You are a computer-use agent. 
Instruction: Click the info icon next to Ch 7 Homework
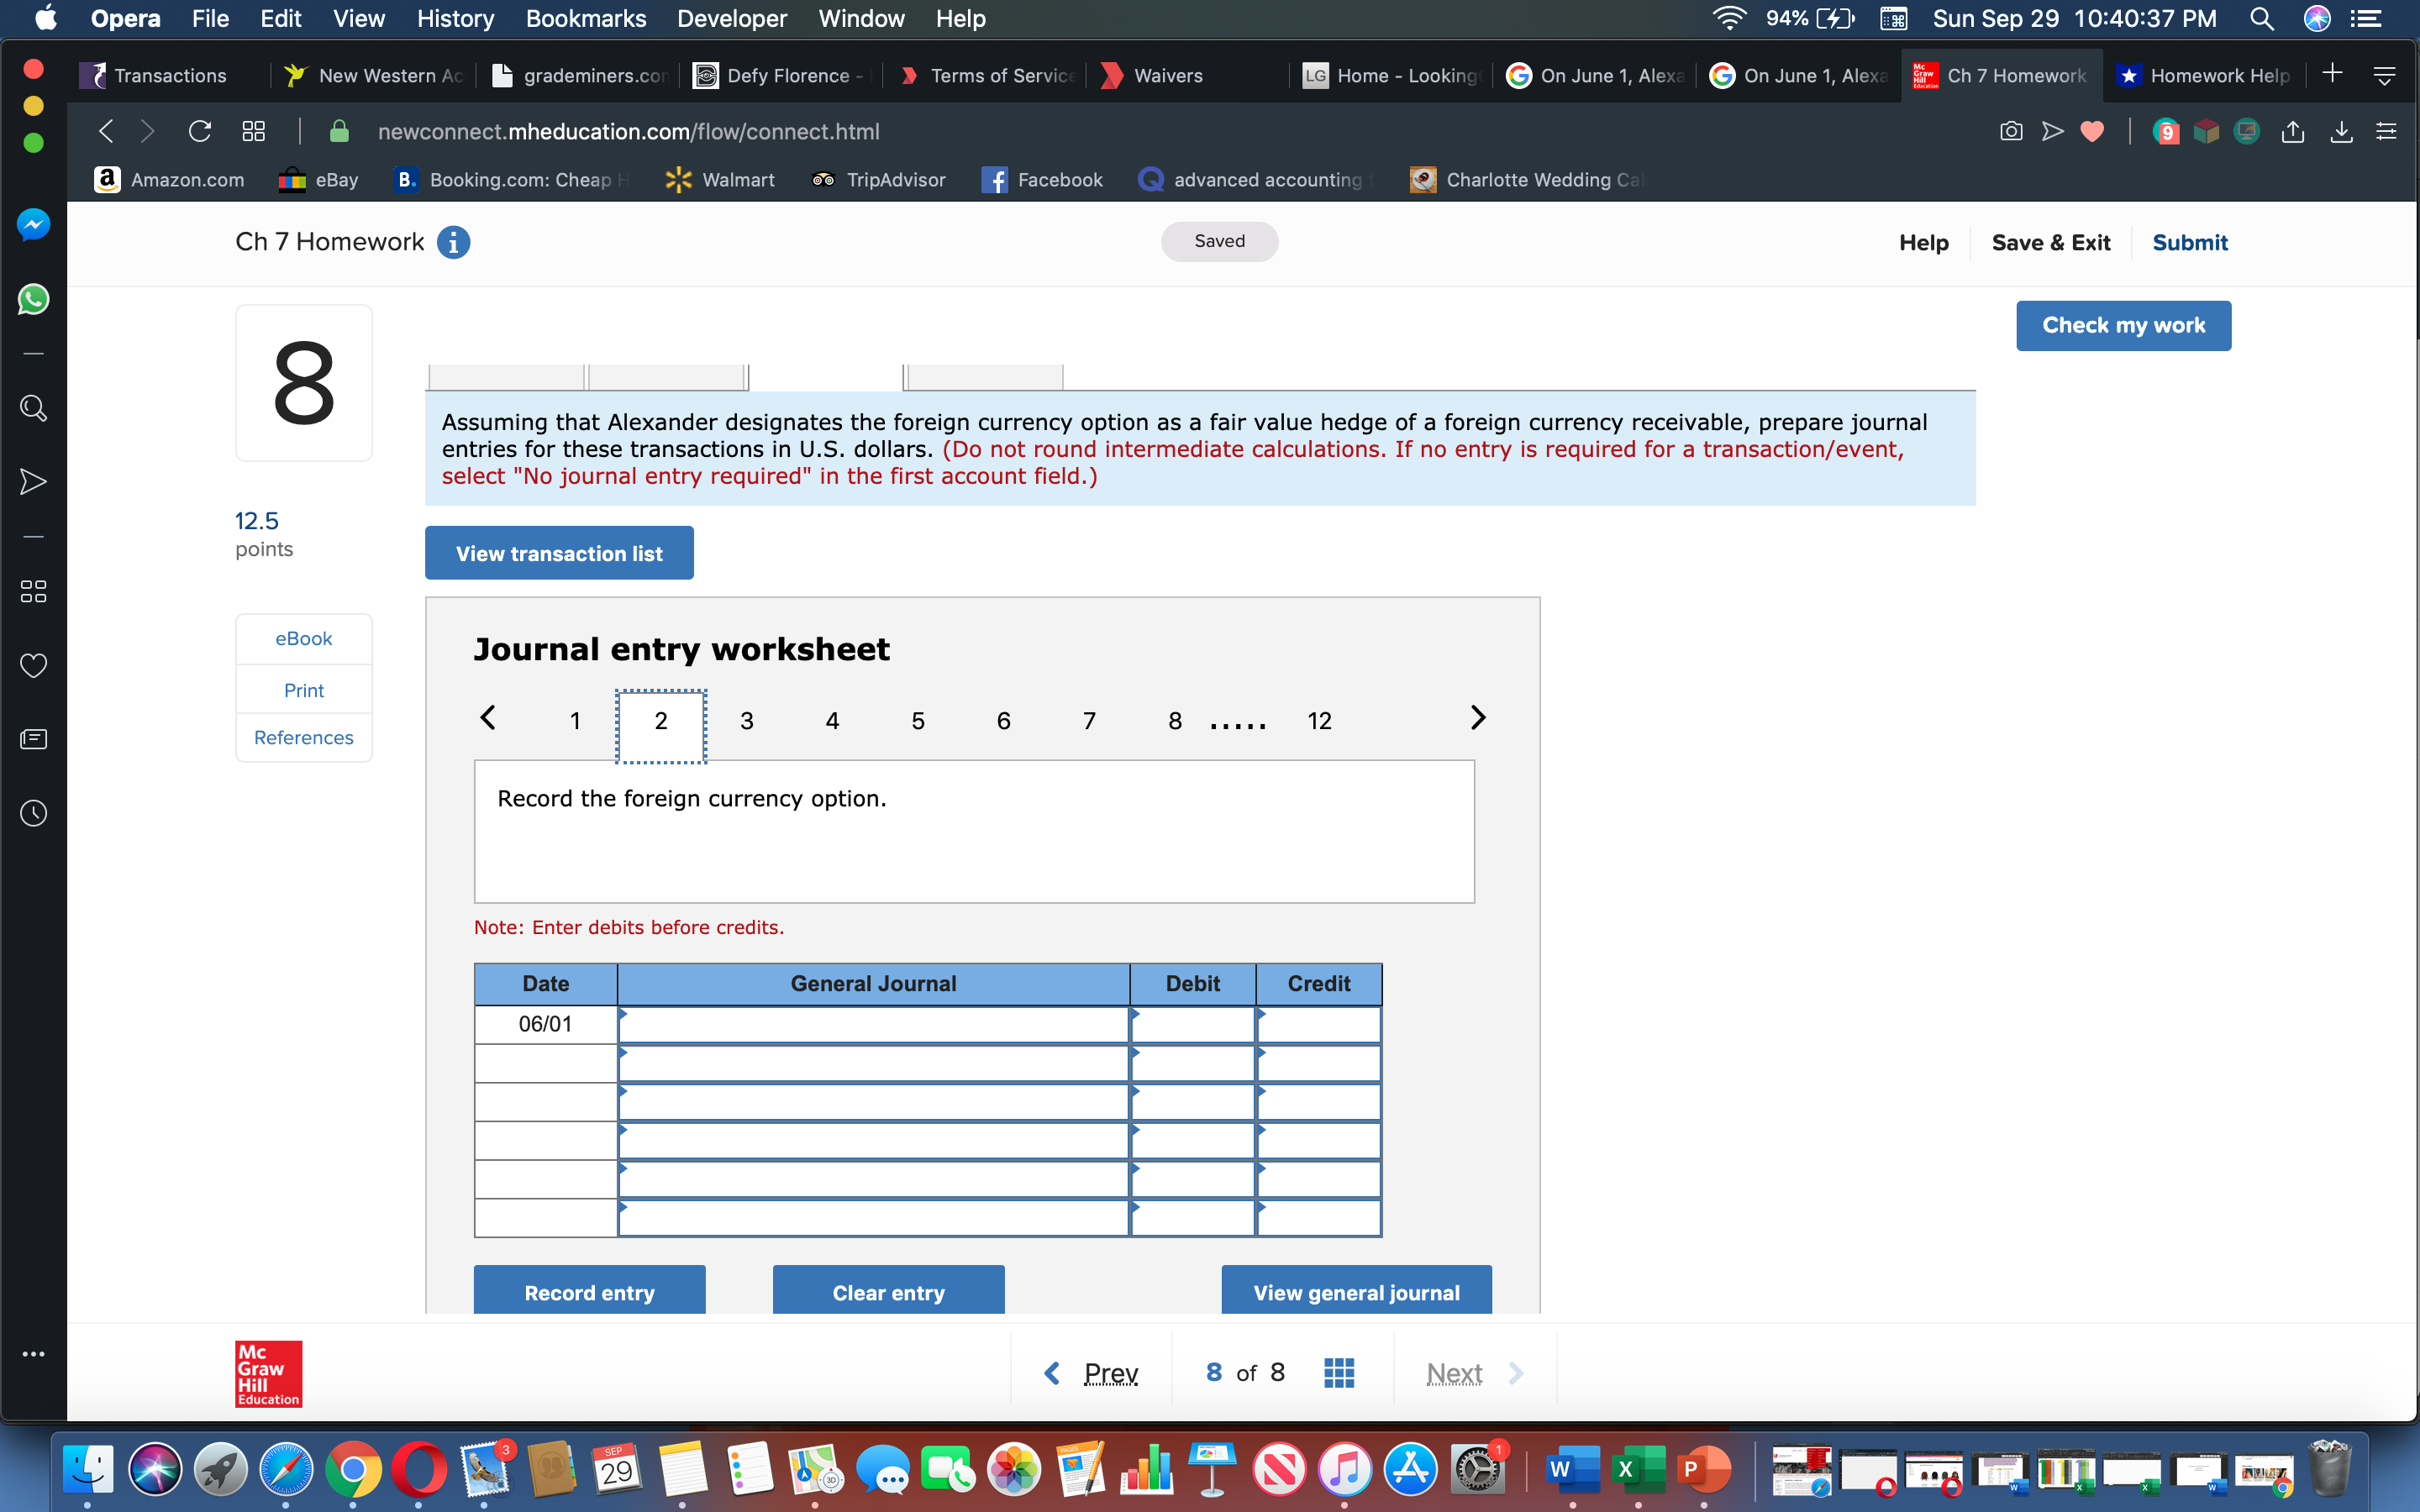453,242
